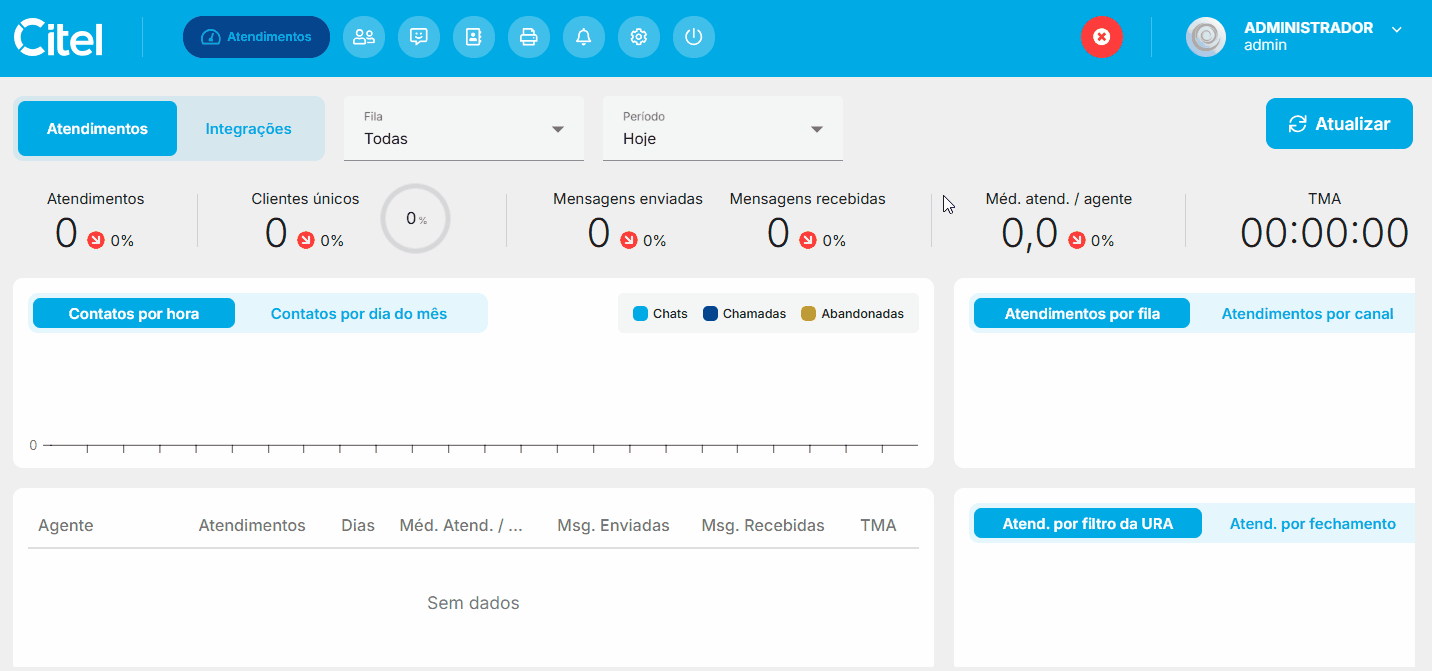Switch to the Integrações tab
Screen dimensions: 1432x671
(248, 129)
